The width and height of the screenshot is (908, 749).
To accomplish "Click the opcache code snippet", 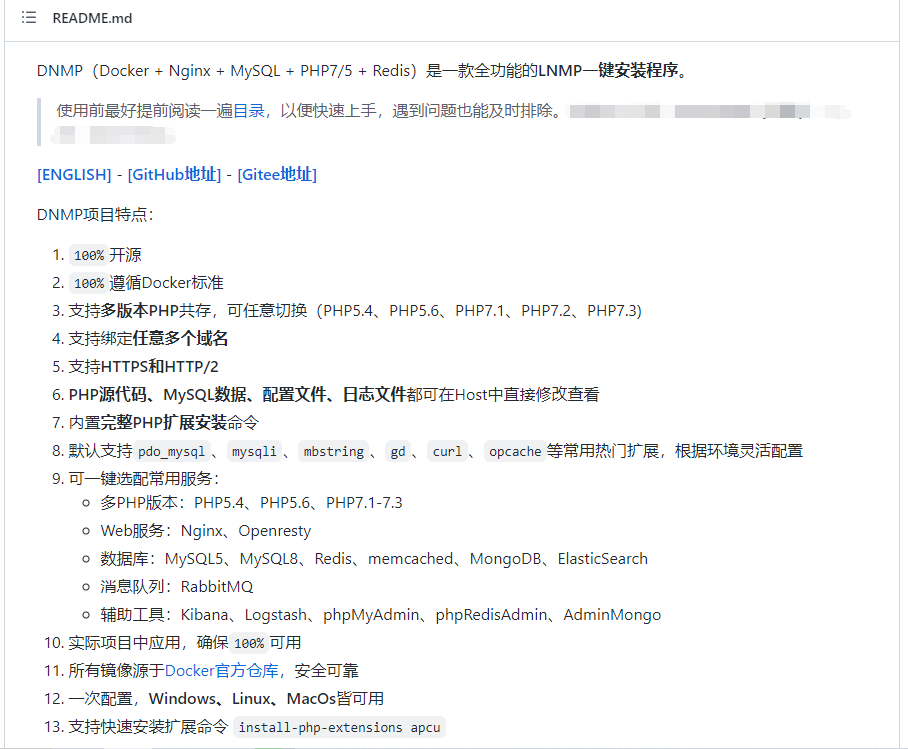I will click(x=514, y=450).
